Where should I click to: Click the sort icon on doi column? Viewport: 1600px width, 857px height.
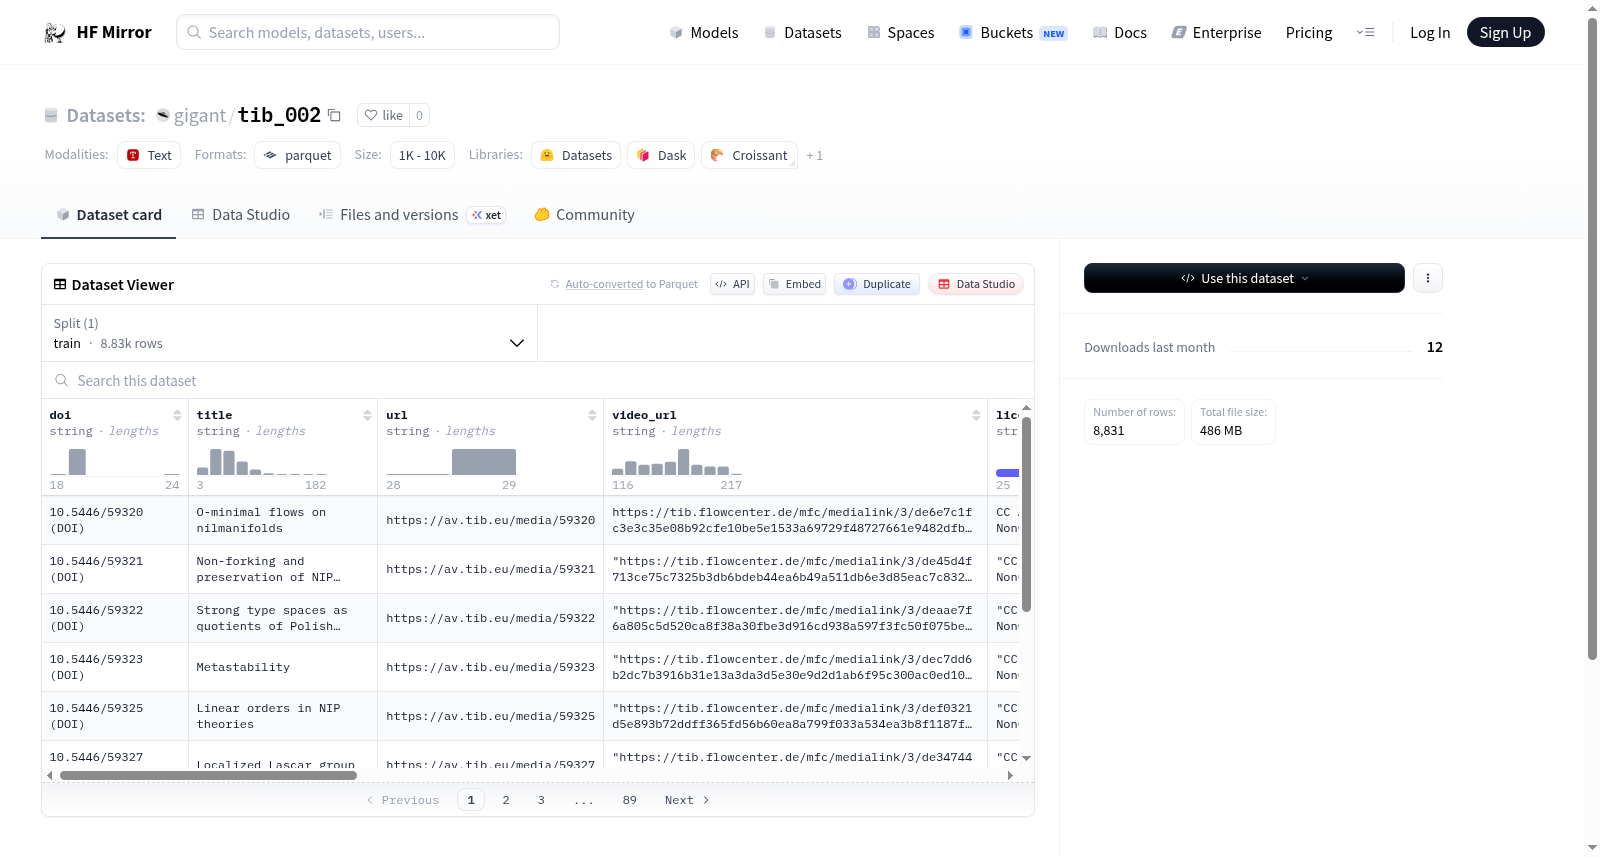[x=177, y=415]
